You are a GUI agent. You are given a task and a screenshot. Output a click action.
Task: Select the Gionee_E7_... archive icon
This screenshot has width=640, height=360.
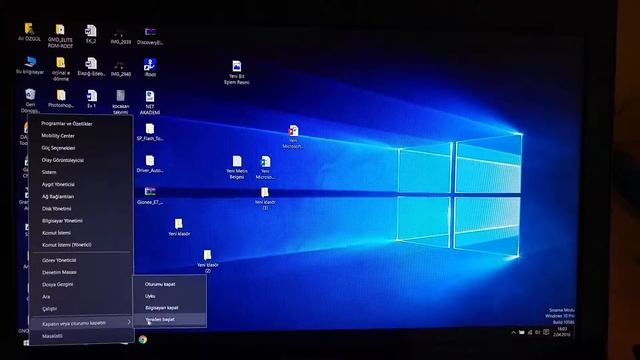150,196
